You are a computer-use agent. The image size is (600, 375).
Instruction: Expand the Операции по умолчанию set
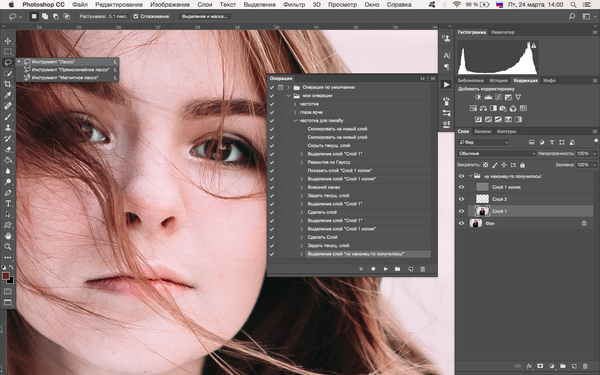(289, 87)
